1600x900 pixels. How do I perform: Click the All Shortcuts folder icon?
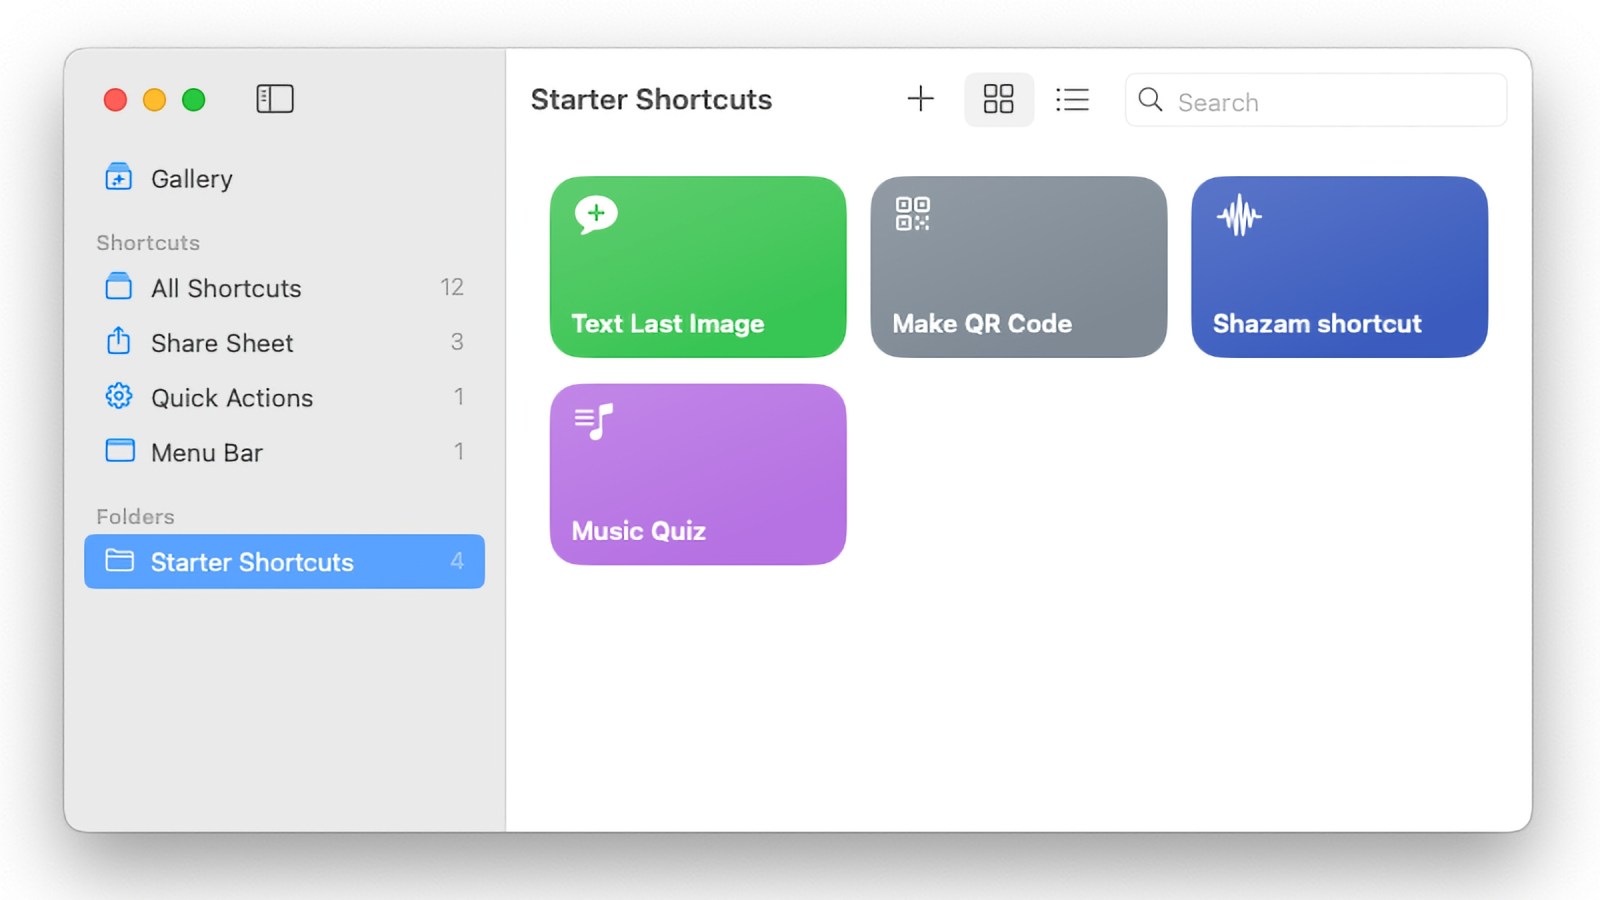pos(119,287)
